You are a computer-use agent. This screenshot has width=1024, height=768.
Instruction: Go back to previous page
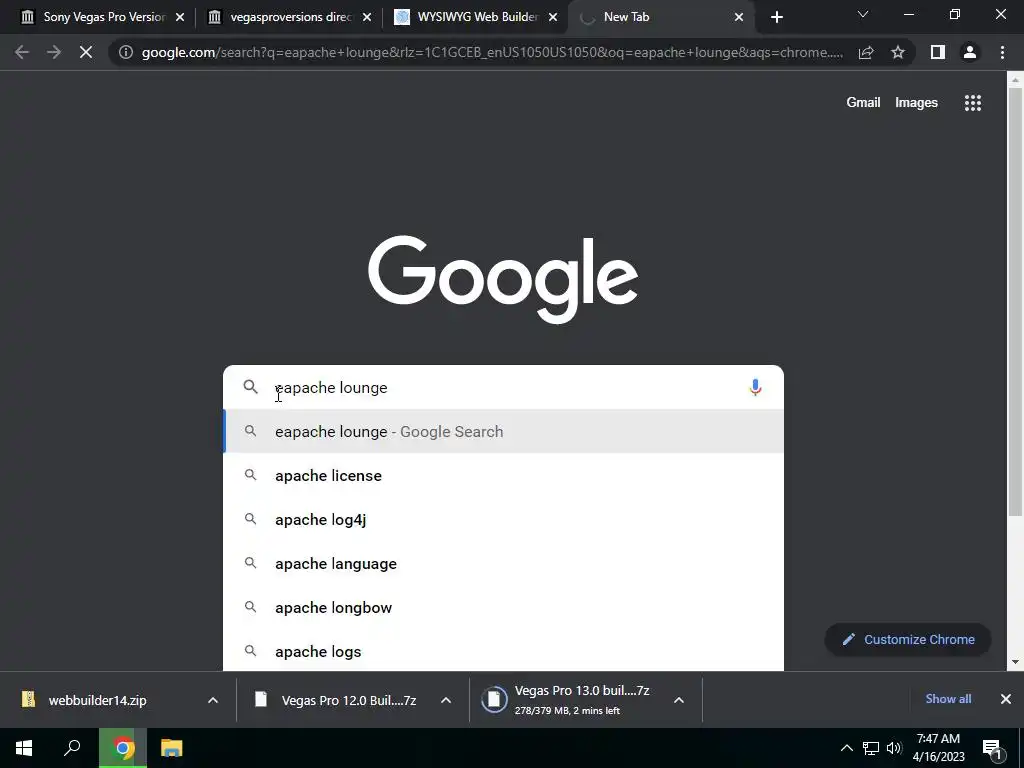[22, 52]
